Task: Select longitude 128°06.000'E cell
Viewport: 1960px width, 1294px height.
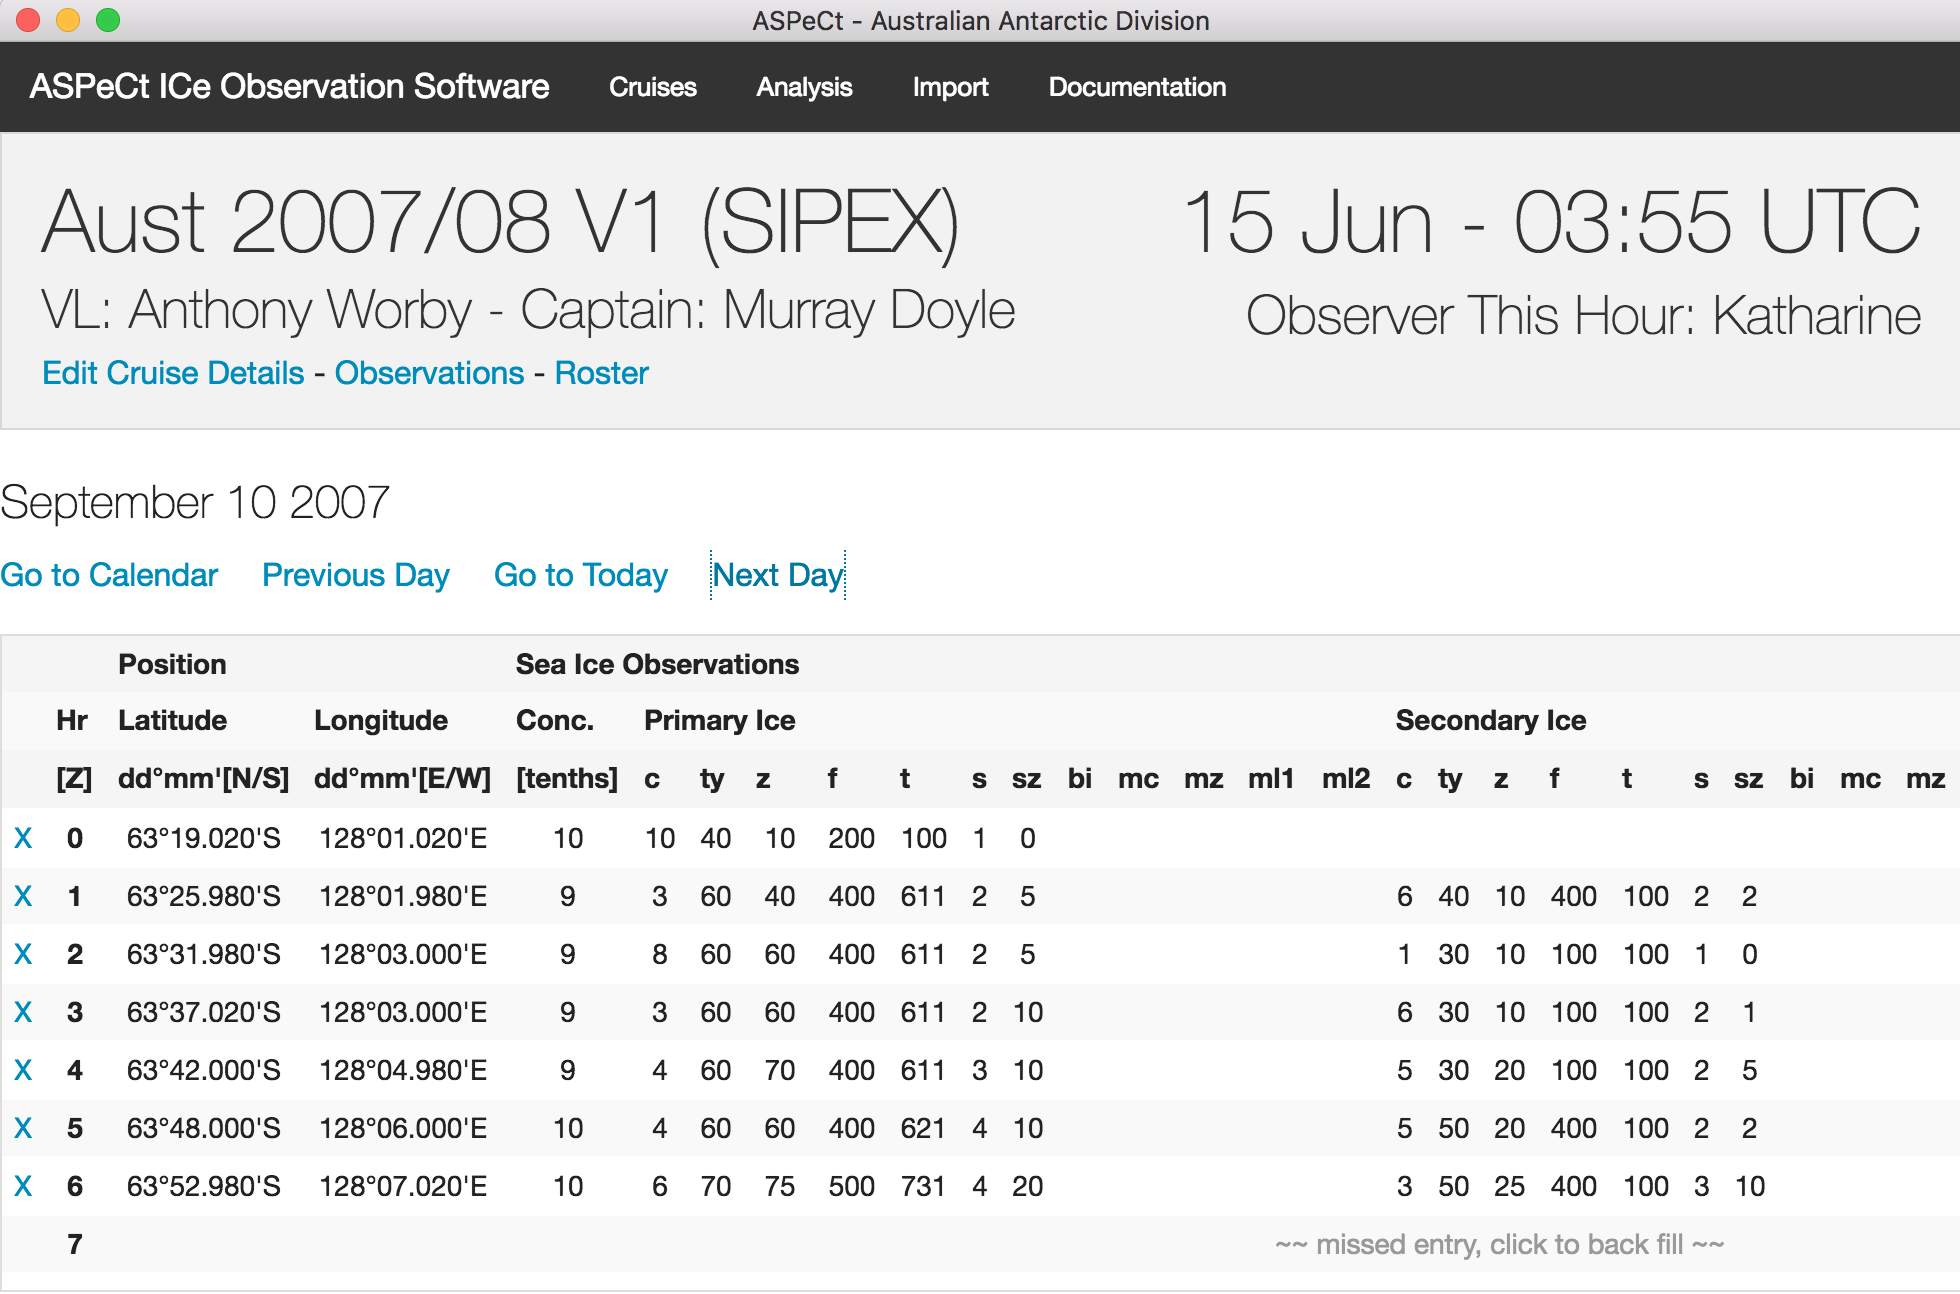Action: click(x=403, y=1128)
